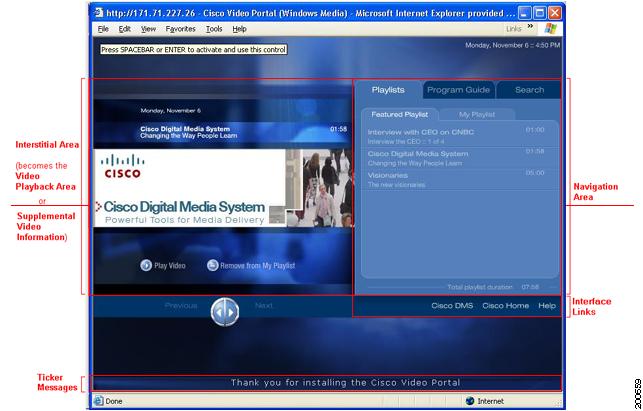Click the Windows flag logo in menu bar
Image resolution: width=643 pixels, height=411 pixels.
(x=550, y=29)
